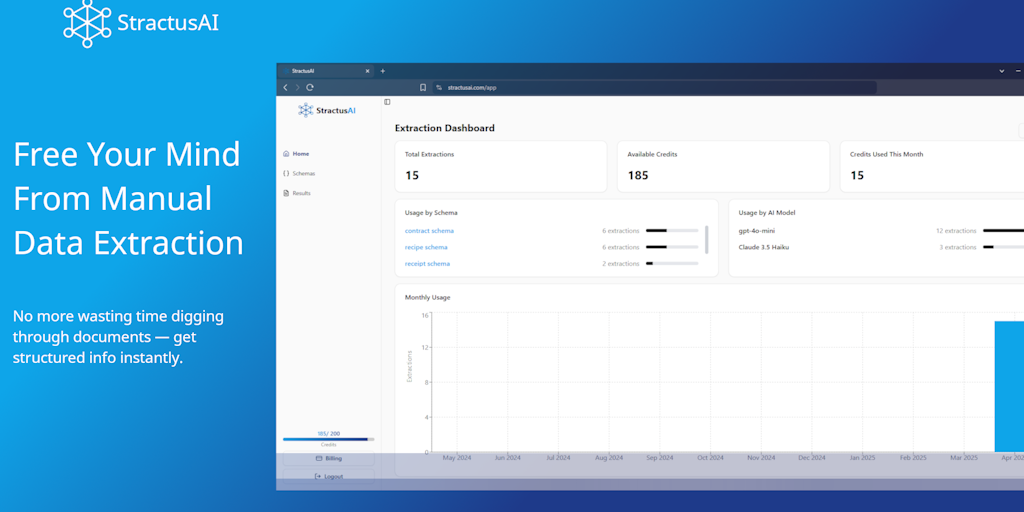This screenshot has width=1024, height=512.
Task: Click the Monthly Usage chart title
Action: tap(427, 298)
